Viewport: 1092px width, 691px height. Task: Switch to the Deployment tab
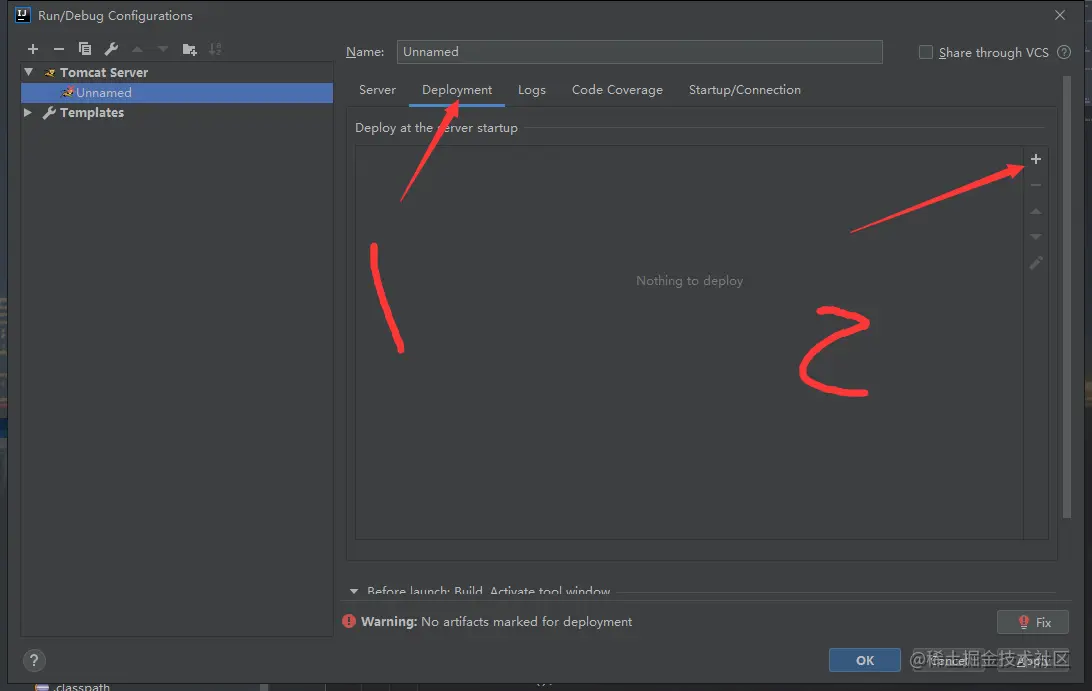coord(457,90)
